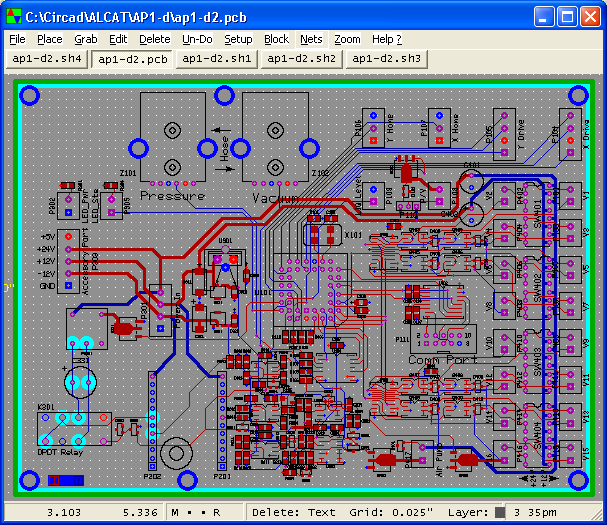Switch to the ap1-d2.sh3 tab
This screenshot has width=607, height=525.
[385, 59]
